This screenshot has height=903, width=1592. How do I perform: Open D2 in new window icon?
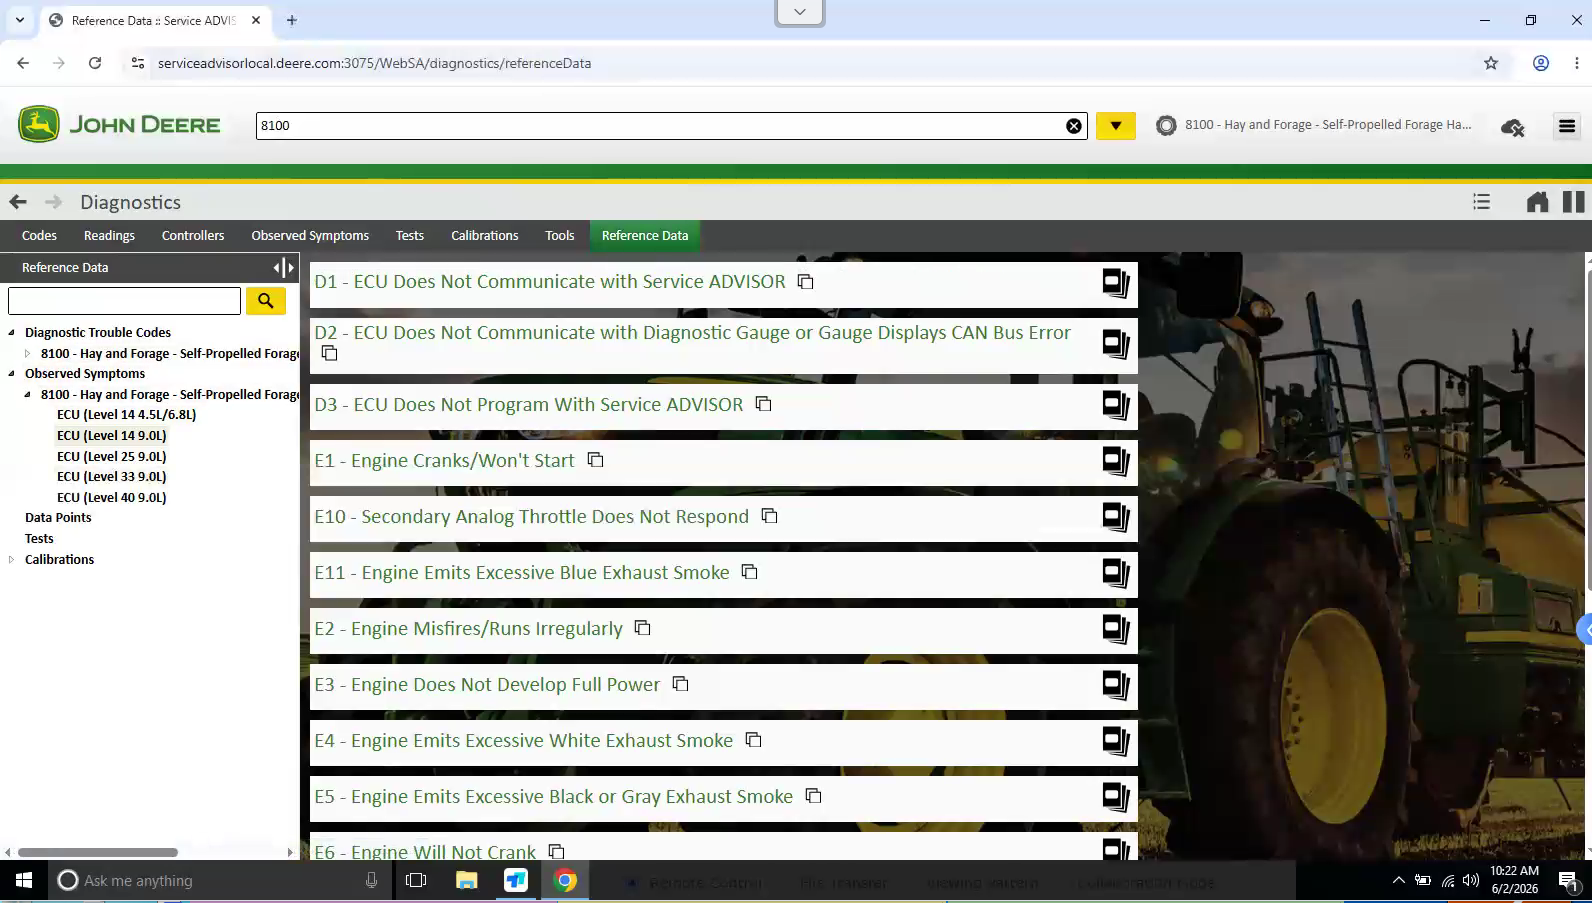coord(1116,345)
